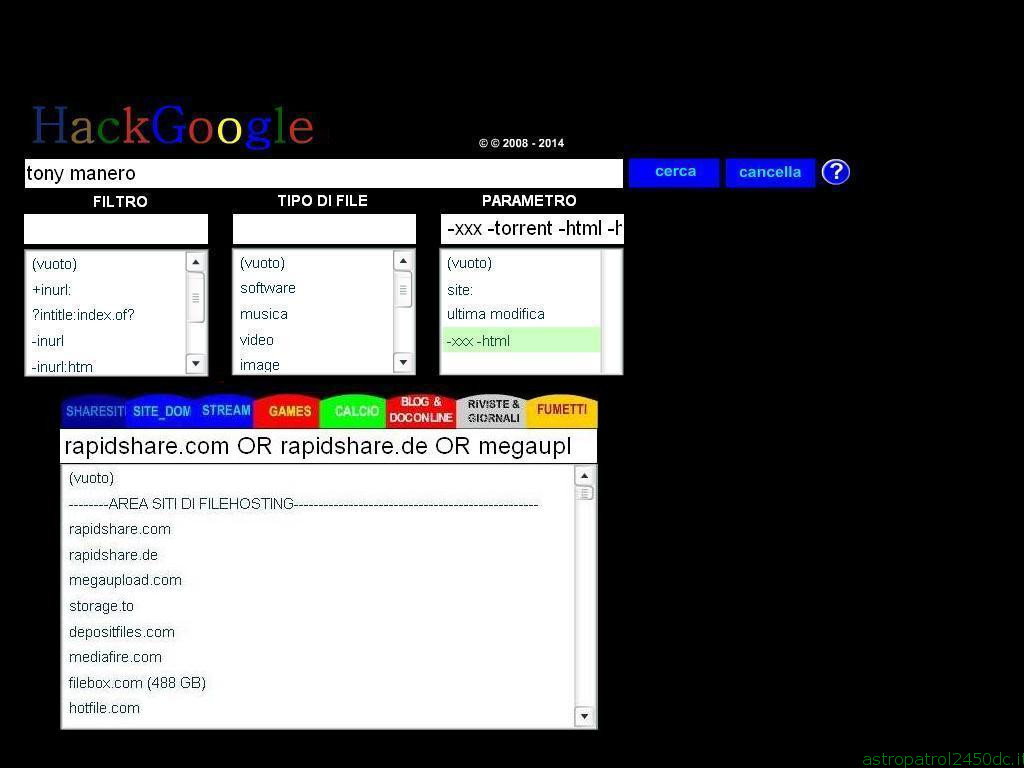Screen dimensions: 1024x768
Task: Select -inurl:htm in the FILTRO list
Action: click(106, 366)
